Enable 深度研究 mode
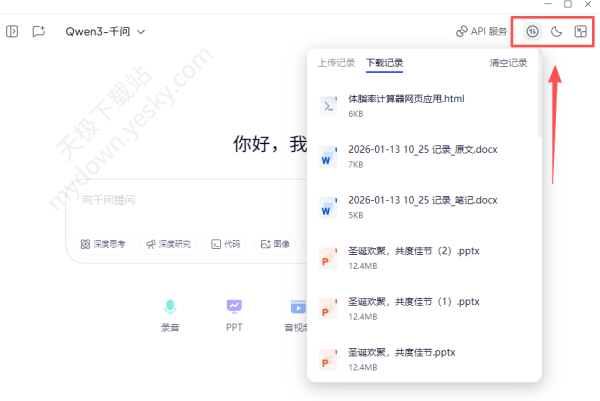Image resolution: width=600 pixels, height=401 pixels. [167, 243]
